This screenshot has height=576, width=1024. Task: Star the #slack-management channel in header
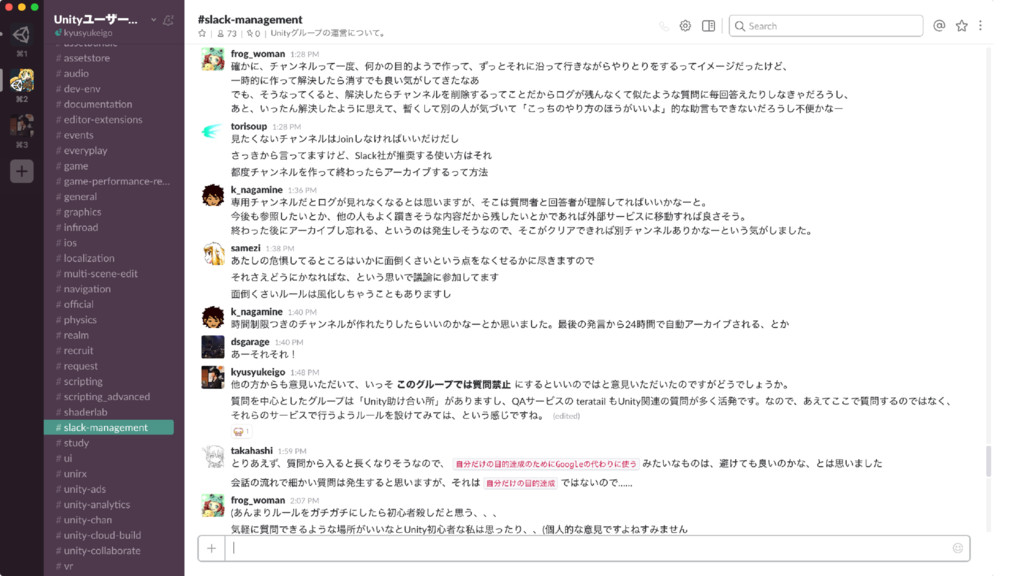tap(202, 33)
